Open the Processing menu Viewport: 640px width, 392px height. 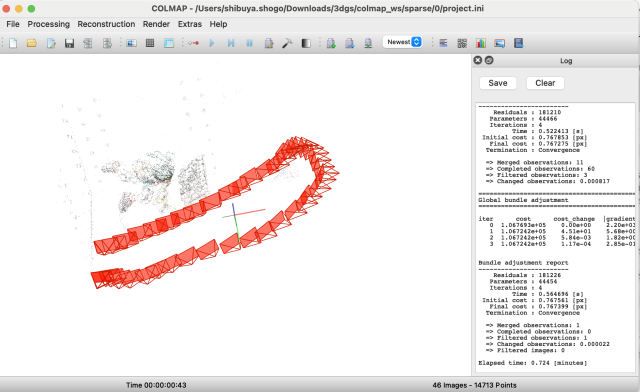pos(49,24)
